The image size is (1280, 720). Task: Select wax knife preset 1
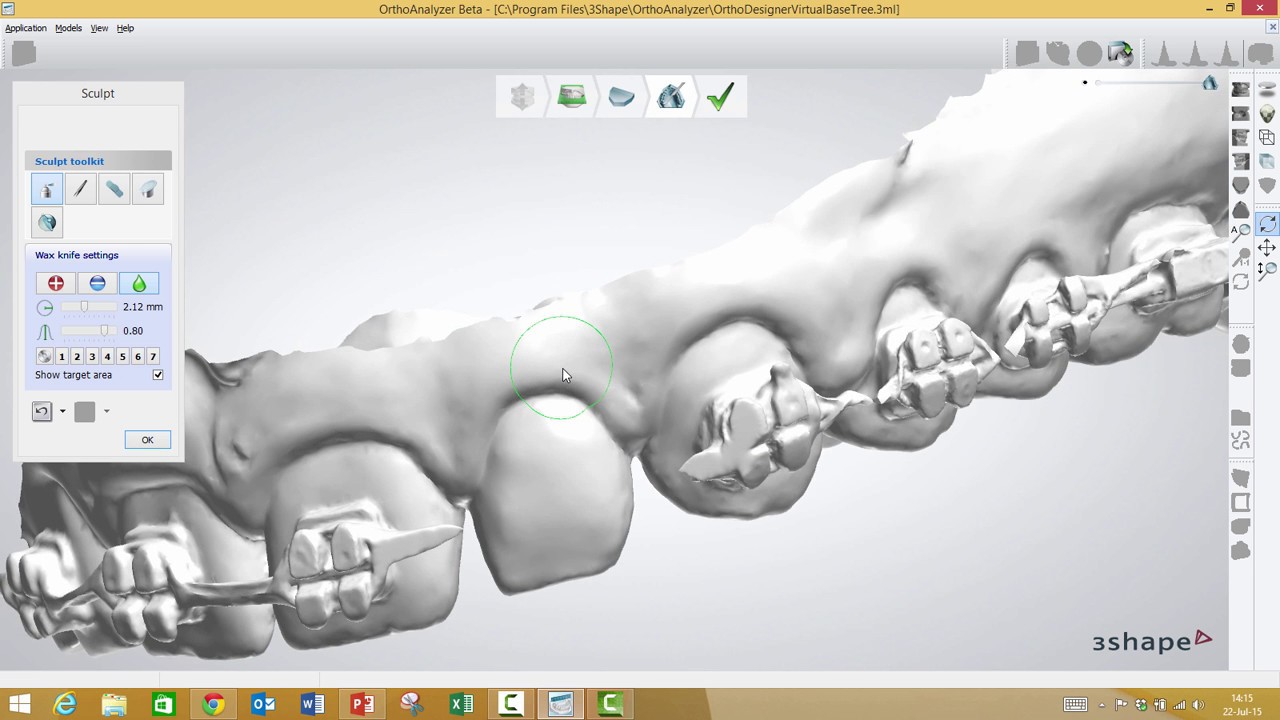(62, 357)
